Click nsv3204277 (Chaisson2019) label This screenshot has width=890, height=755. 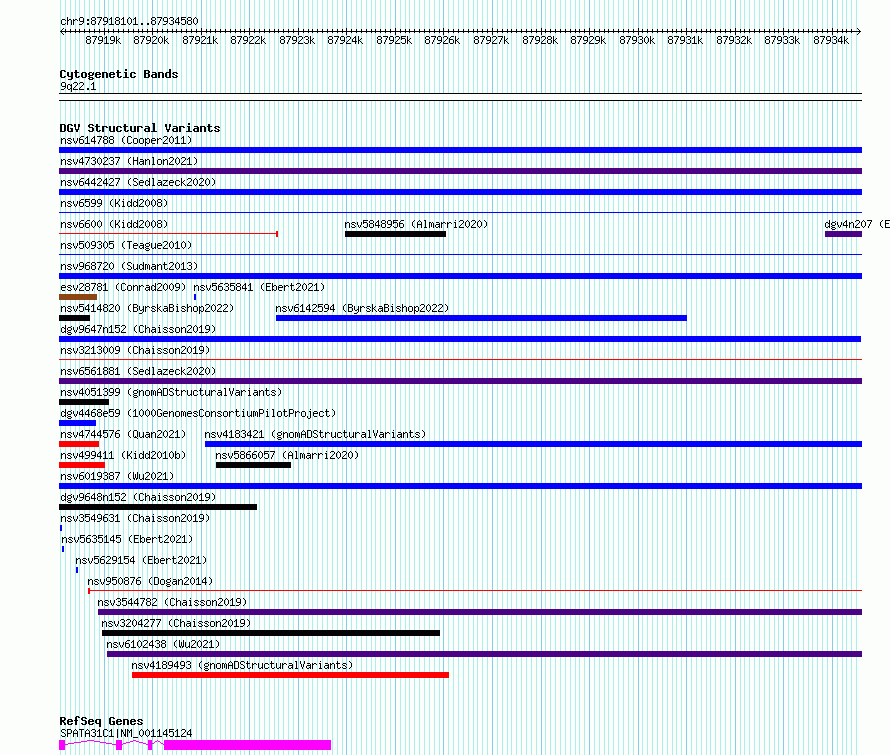[176, 623]
